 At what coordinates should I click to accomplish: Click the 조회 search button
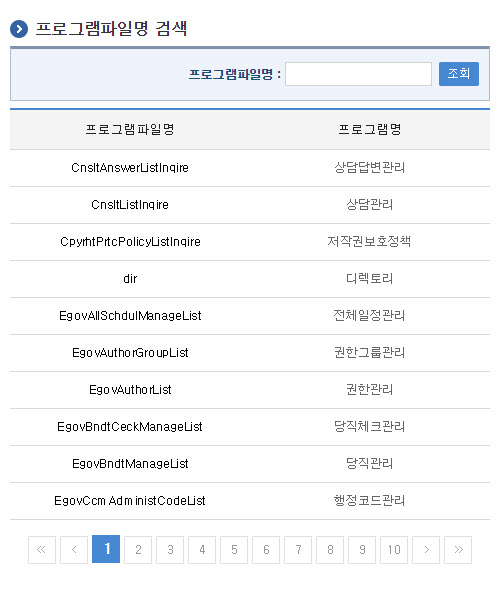coord(459,74)
